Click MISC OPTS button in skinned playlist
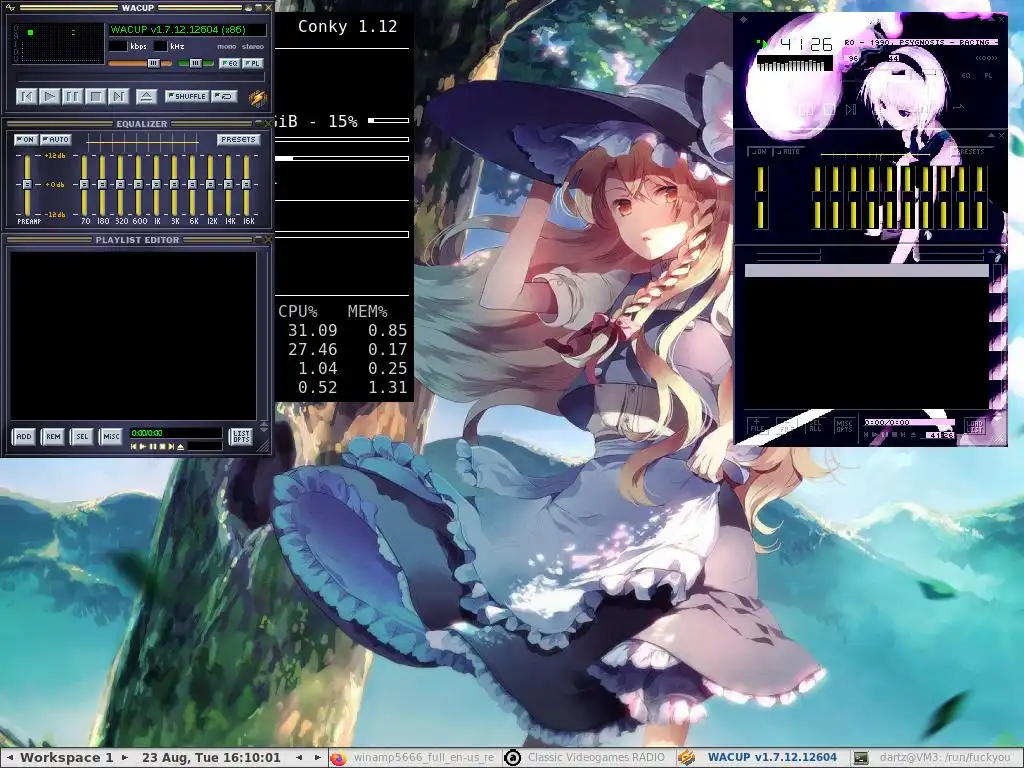The image size is (1024, 768). (844, 426)
